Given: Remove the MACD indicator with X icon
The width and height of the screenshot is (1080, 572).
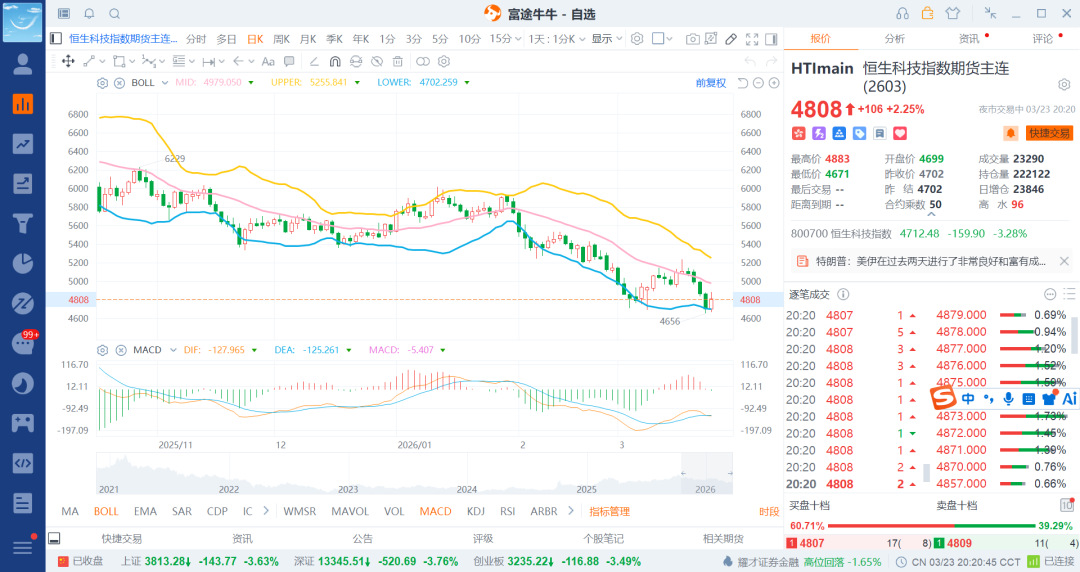Looking at the screenshot, I should click(x=121, y=350).
